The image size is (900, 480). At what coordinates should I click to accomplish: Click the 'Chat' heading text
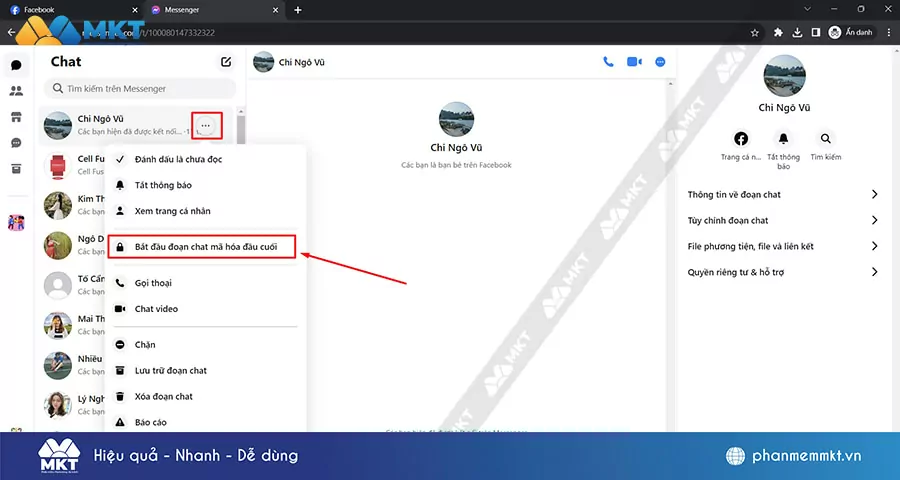click(66, 61)
